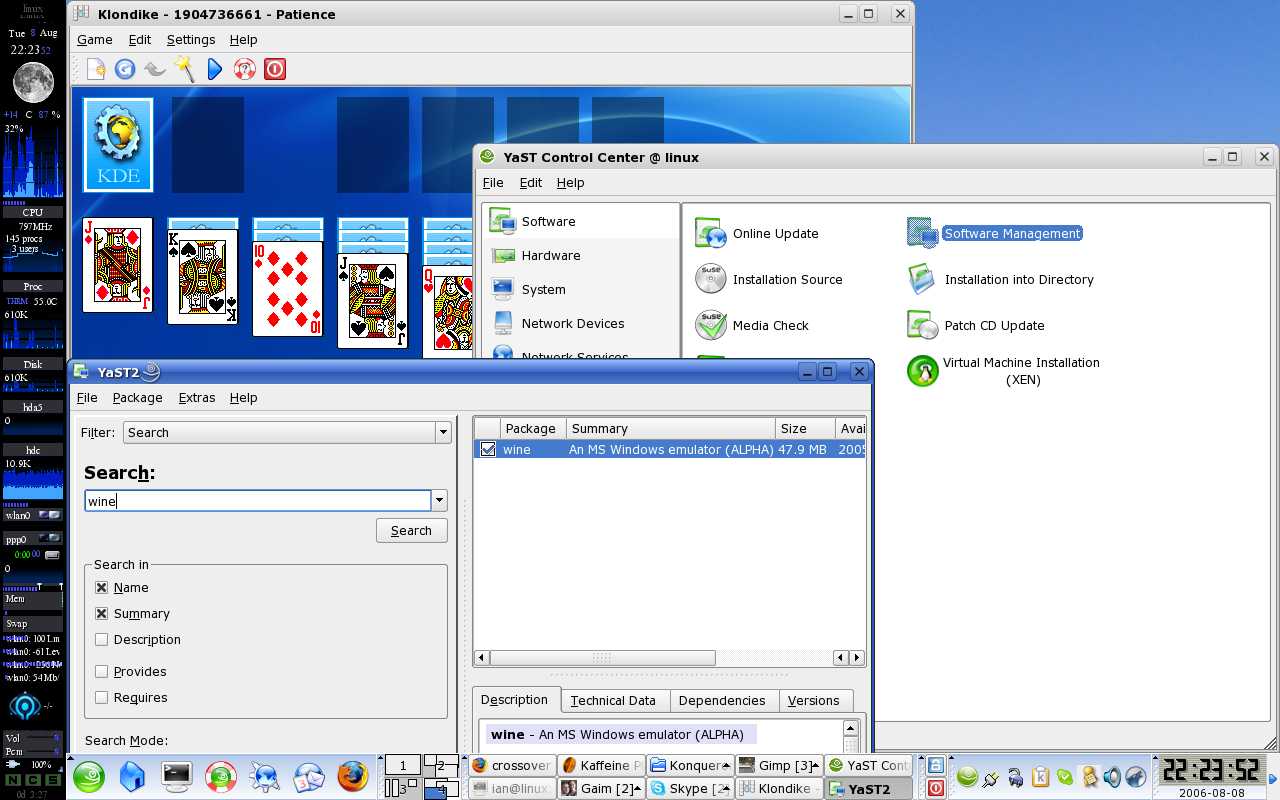Select the Jack of Diamonds card

coord(117,265)
